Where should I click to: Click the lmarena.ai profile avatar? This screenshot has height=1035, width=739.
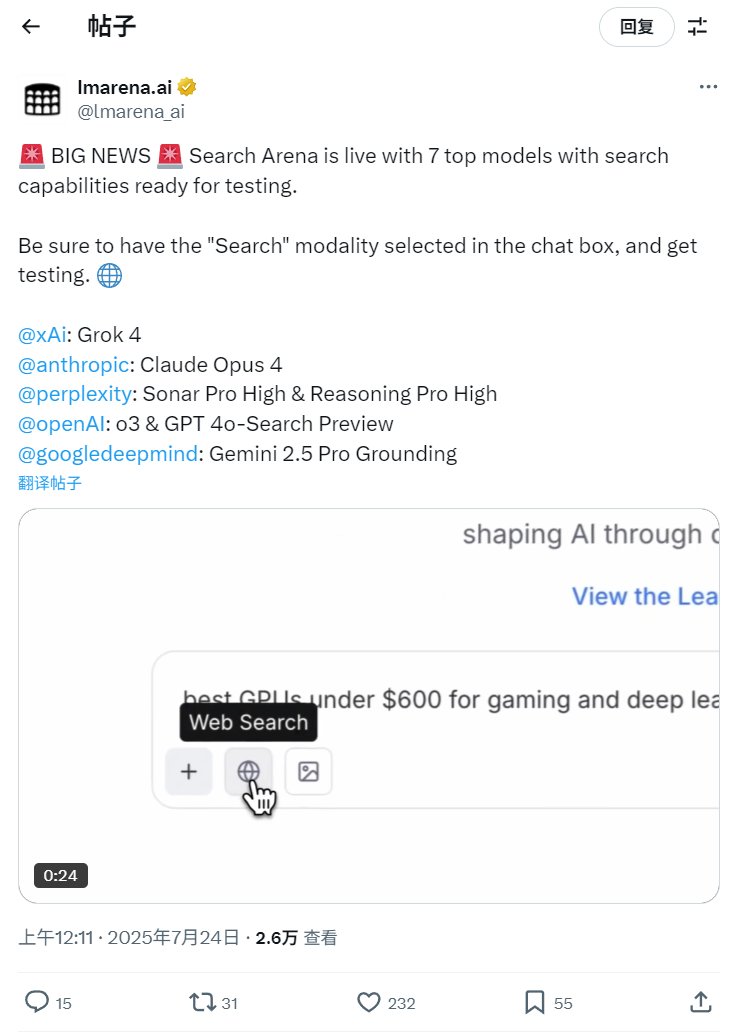(x=42, y=100)
